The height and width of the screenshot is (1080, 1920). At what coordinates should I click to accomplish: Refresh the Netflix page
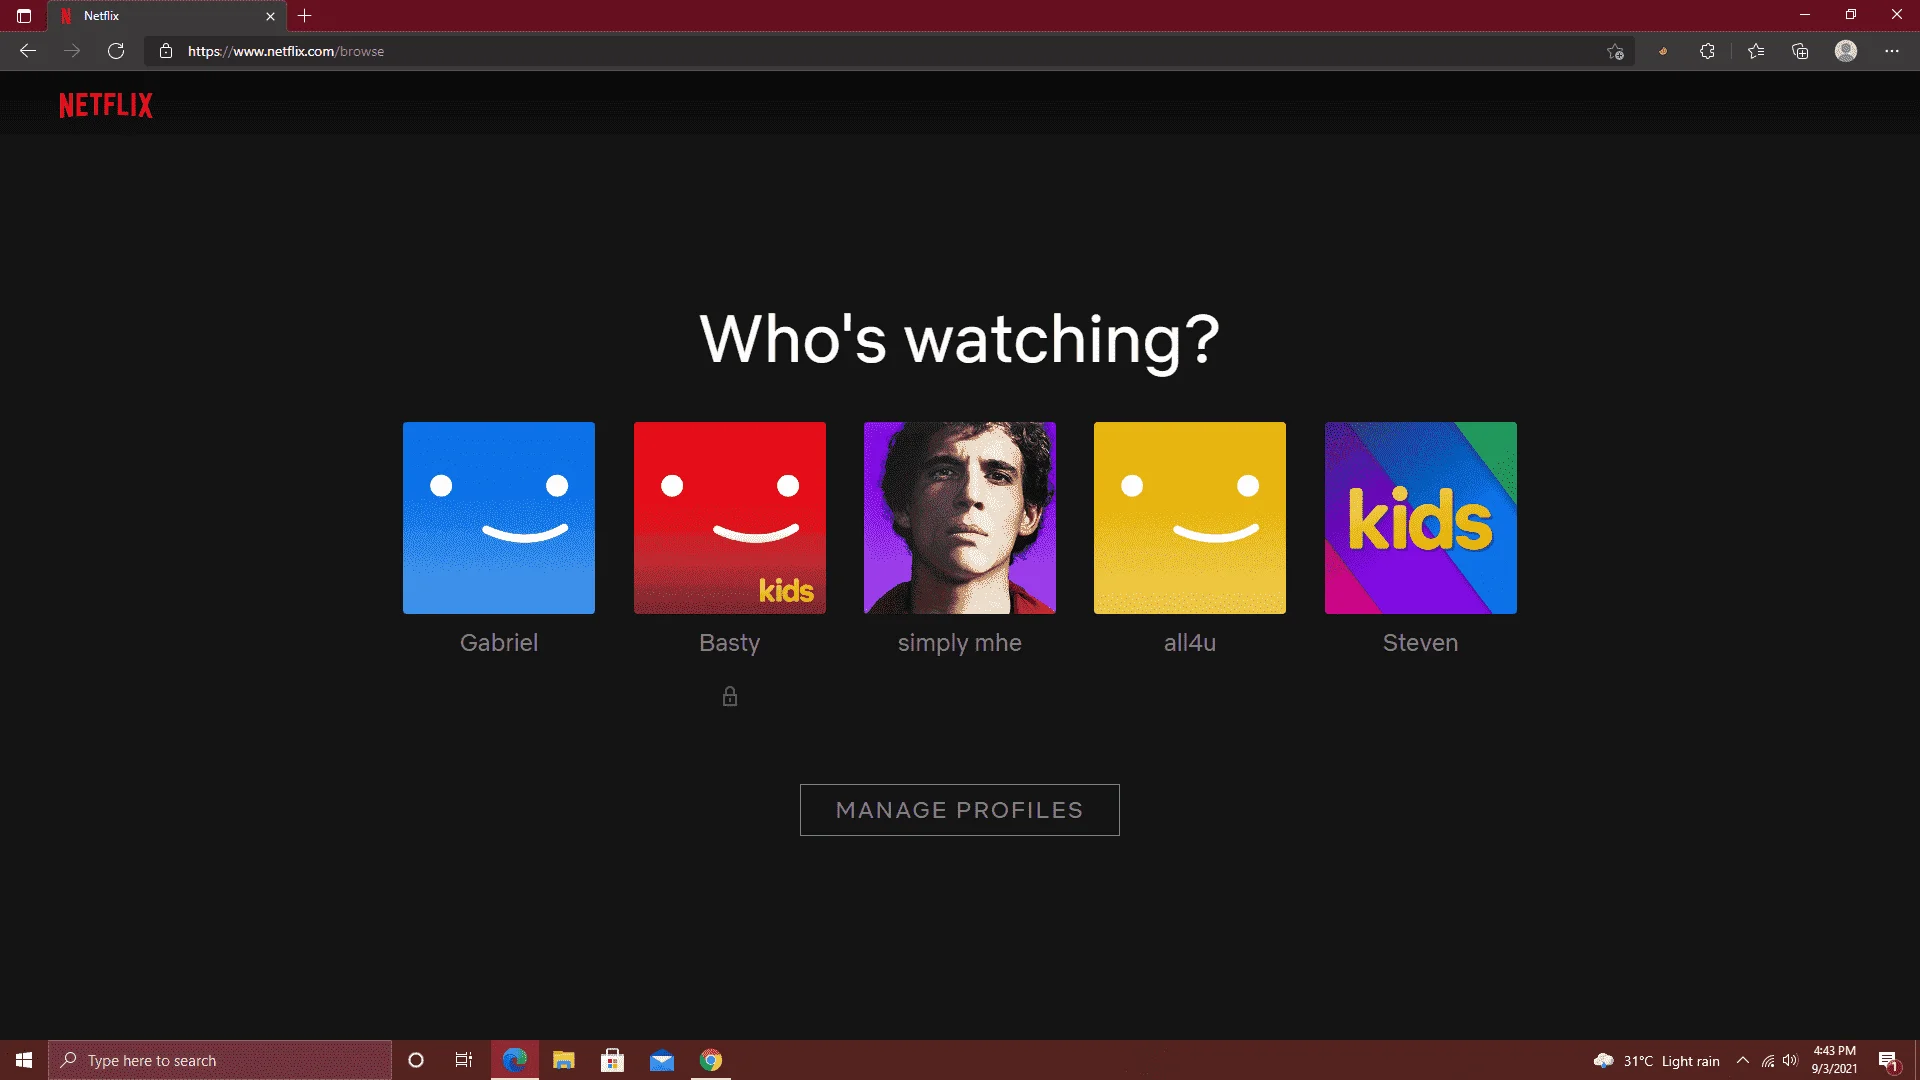point(116,51)
